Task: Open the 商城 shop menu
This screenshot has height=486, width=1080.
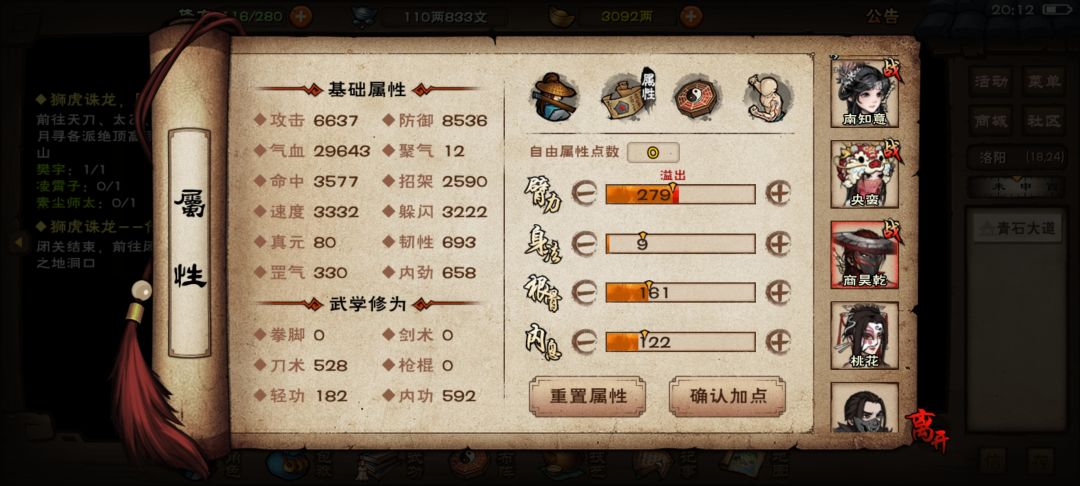Action: pos(990,121)
